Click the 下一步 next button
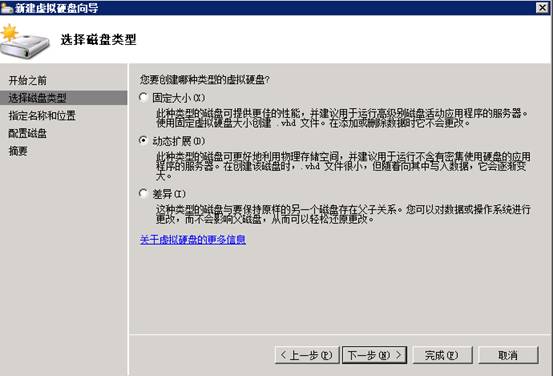The image size is (553, 376). [375, 355]
